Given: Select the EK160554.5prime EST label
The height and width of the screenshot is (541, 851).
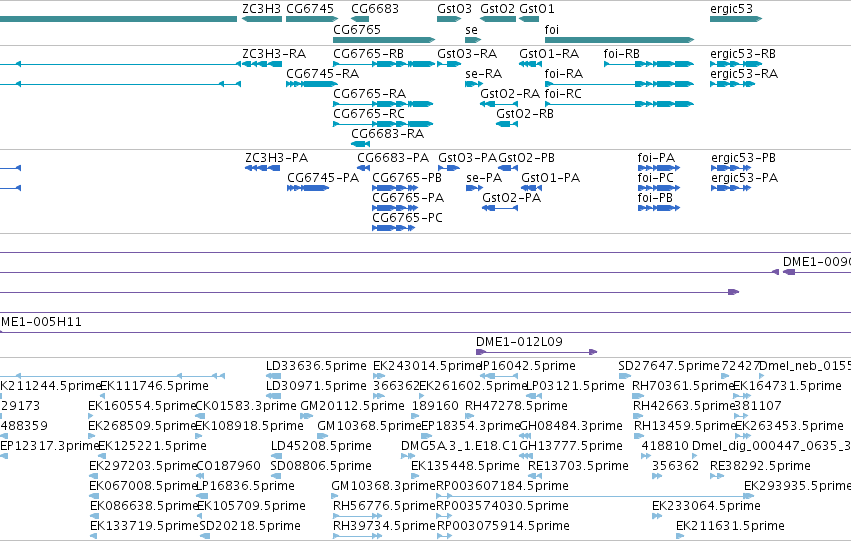Looking at the screenshot, I should 142,406.
